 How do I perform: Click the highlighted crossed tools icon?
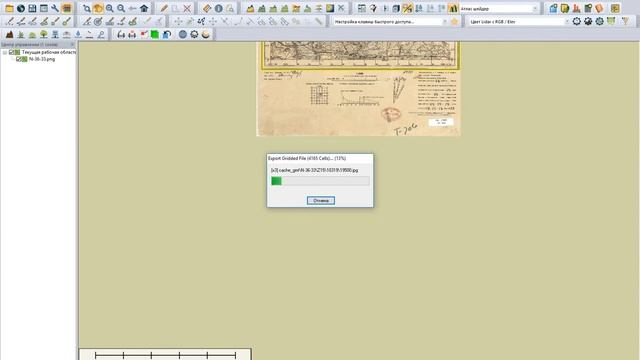click(407, 8)
